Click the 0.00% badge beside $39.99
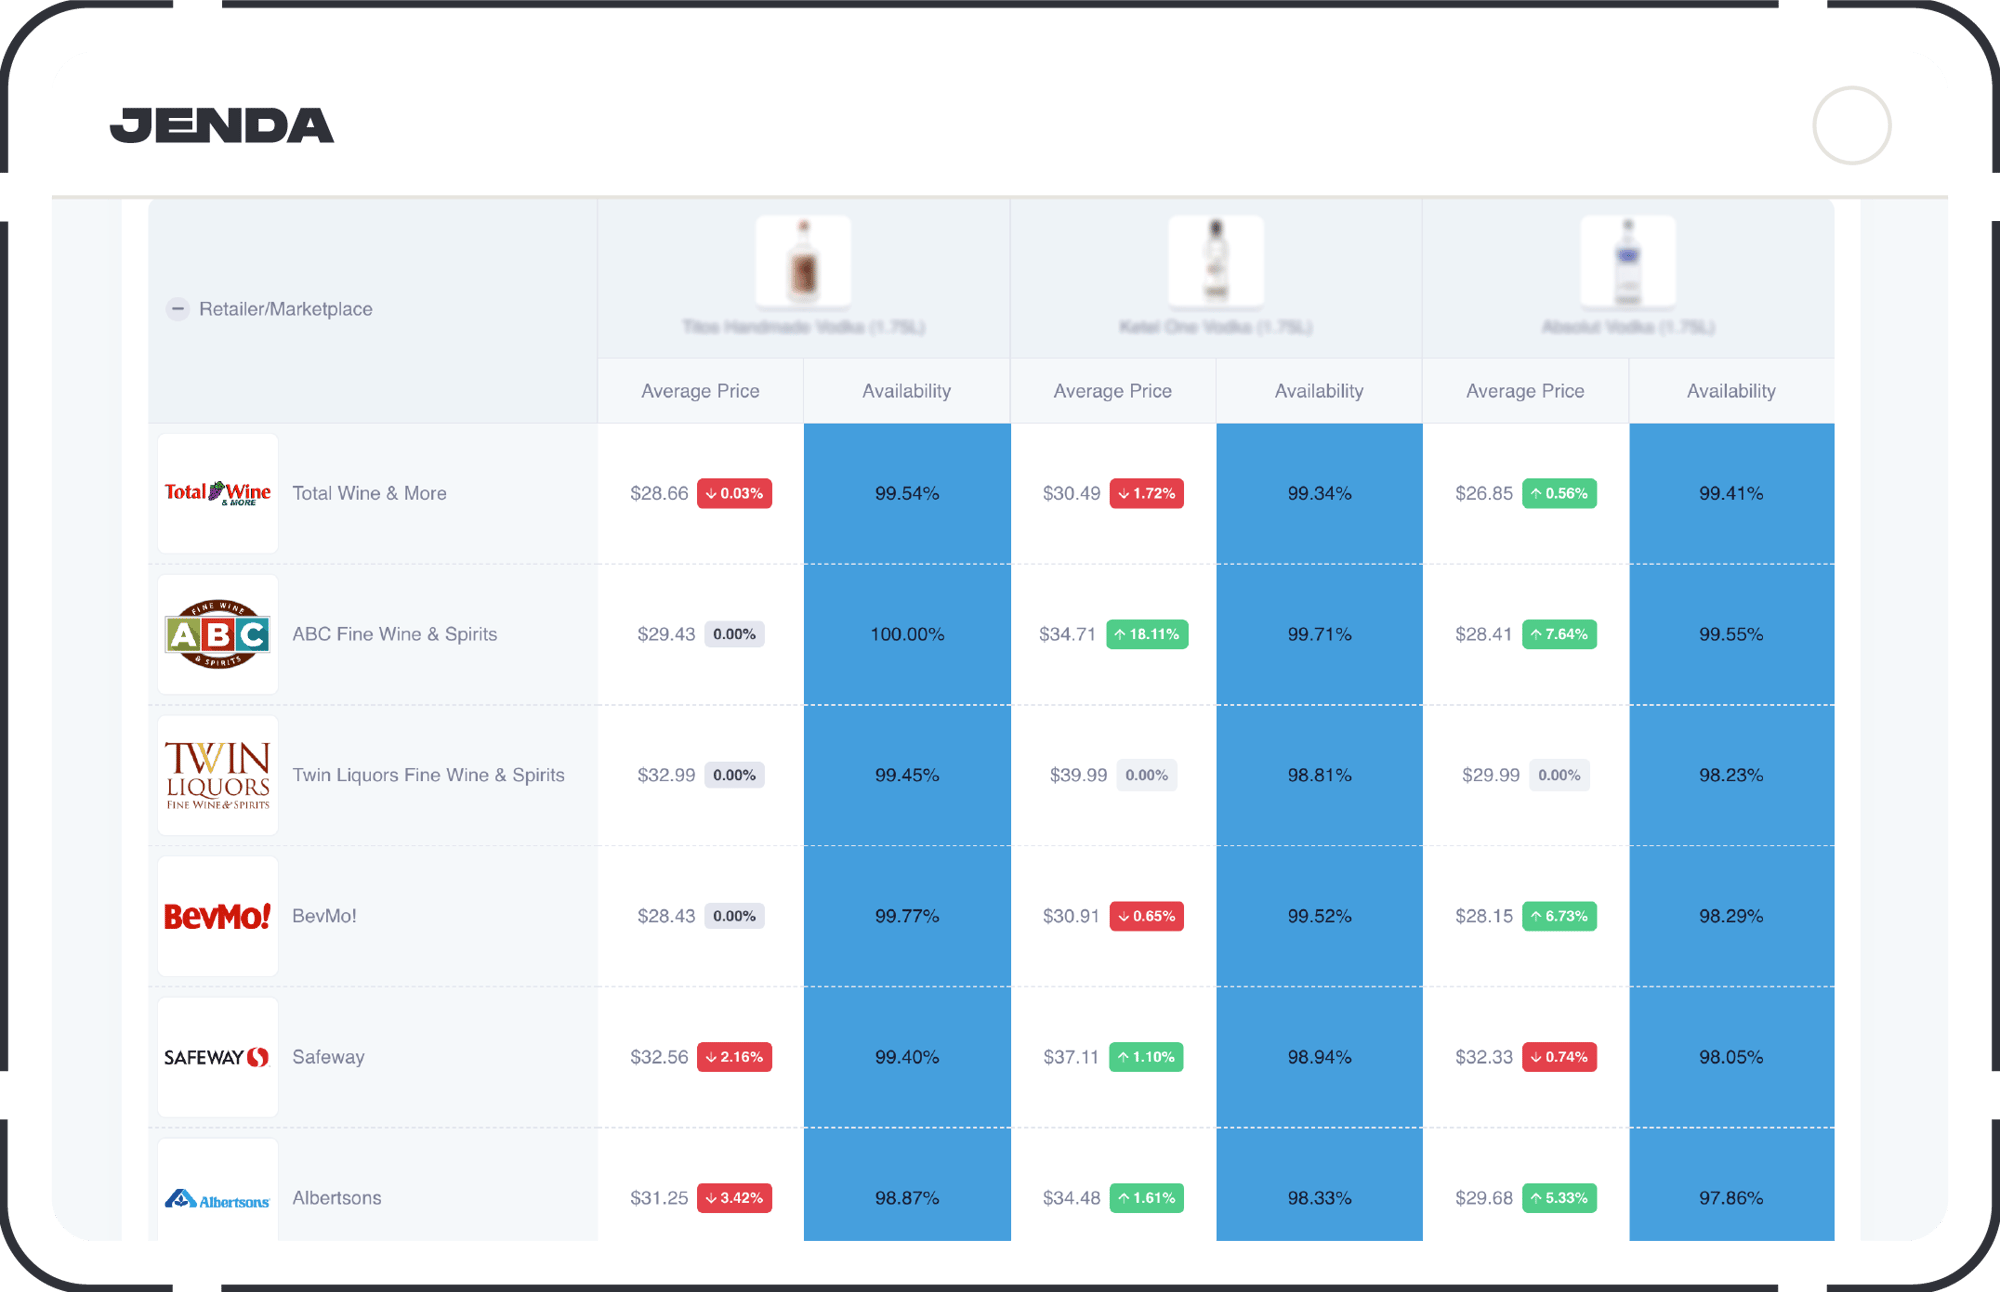 point(1146,775)
